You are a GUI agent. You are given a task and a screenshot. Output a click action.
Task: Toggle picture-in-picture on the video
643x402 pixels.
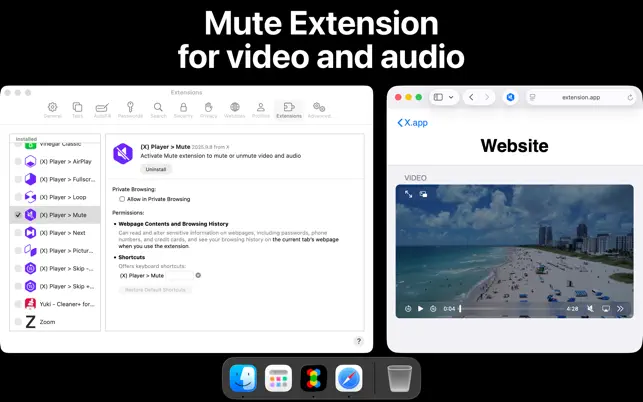423,194
